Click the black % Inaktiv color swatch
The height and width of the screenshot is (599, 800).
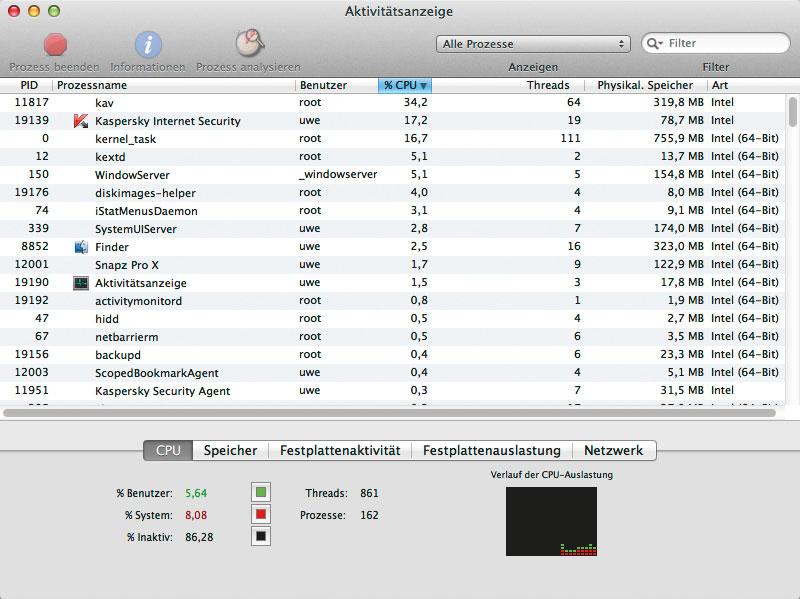coord(261,536)
